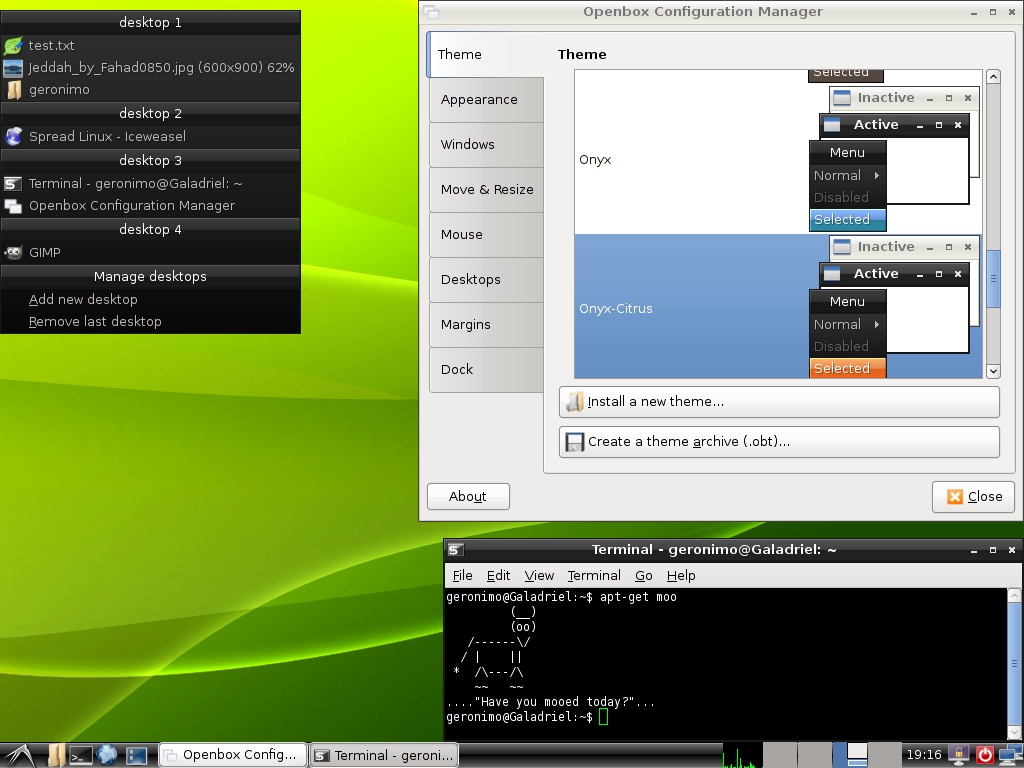Viewport: 1024px width, 768px height.
Task: Click the 19:16 panel clock
Action: click(923, 755)
